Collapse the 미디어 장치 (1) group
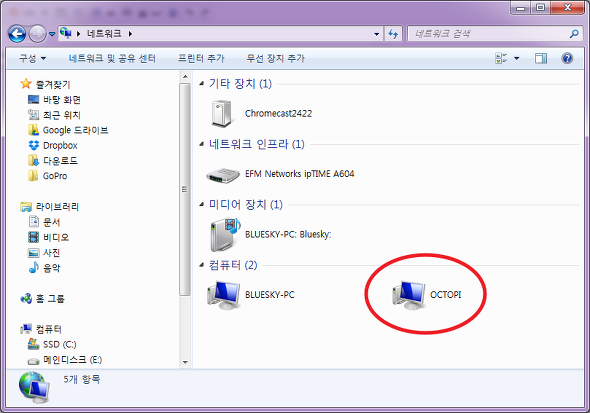 click(202, 205)
